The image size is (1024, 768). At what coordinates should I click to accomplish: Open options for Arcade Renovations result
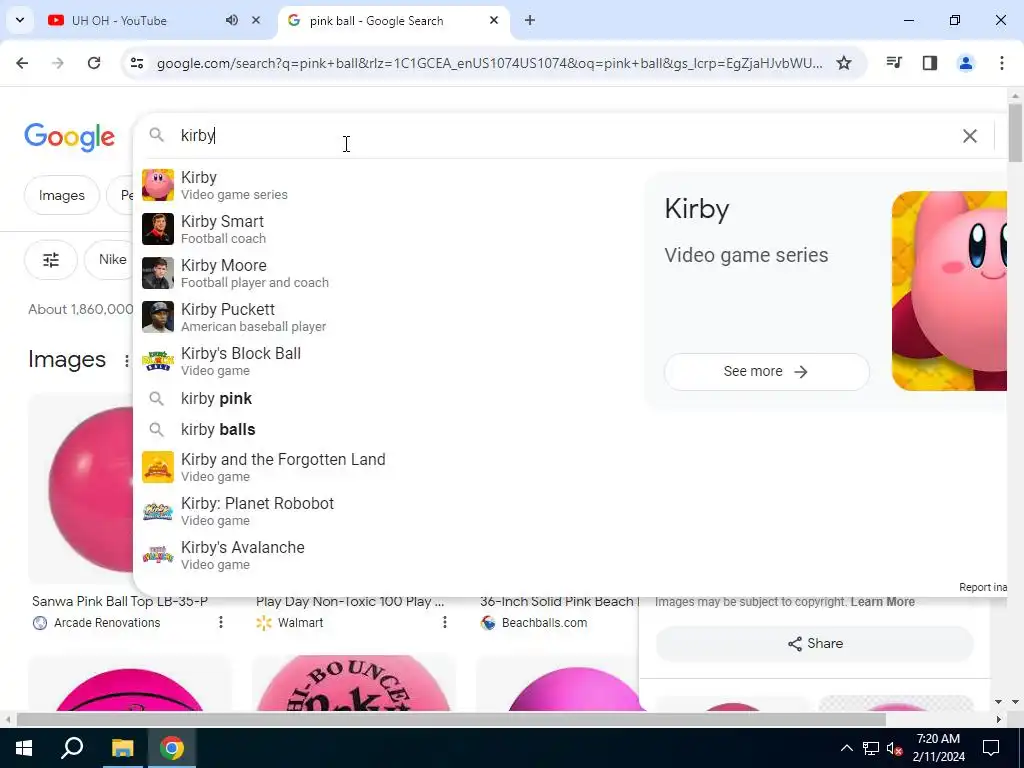tap(221, 622)
